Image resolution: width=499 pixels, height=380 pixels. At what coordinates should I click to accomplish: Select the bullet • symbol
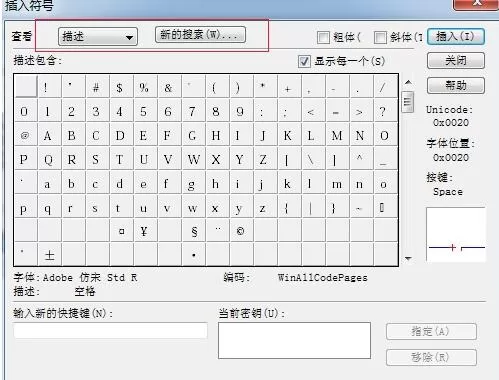click(x=194, y=255)
